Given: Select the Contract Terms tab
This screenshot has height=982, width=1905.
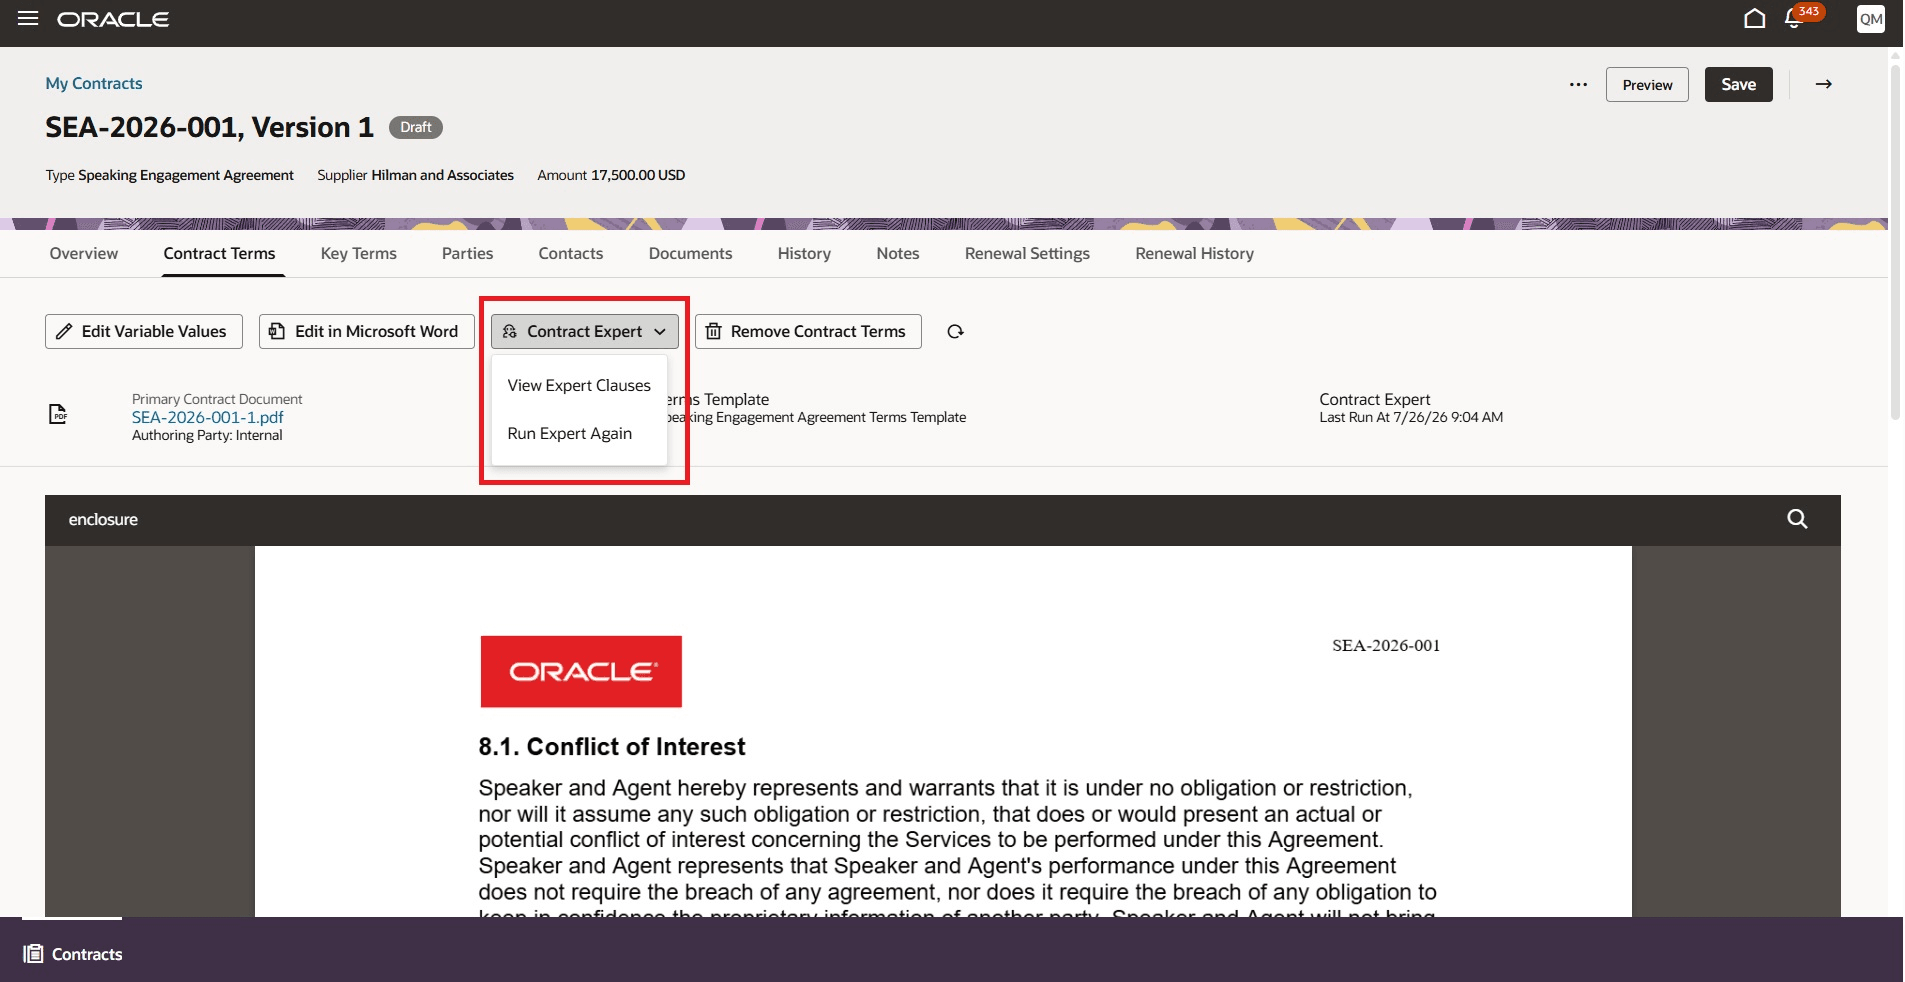Looking at the screenshot, I should (x=219, y=254).
